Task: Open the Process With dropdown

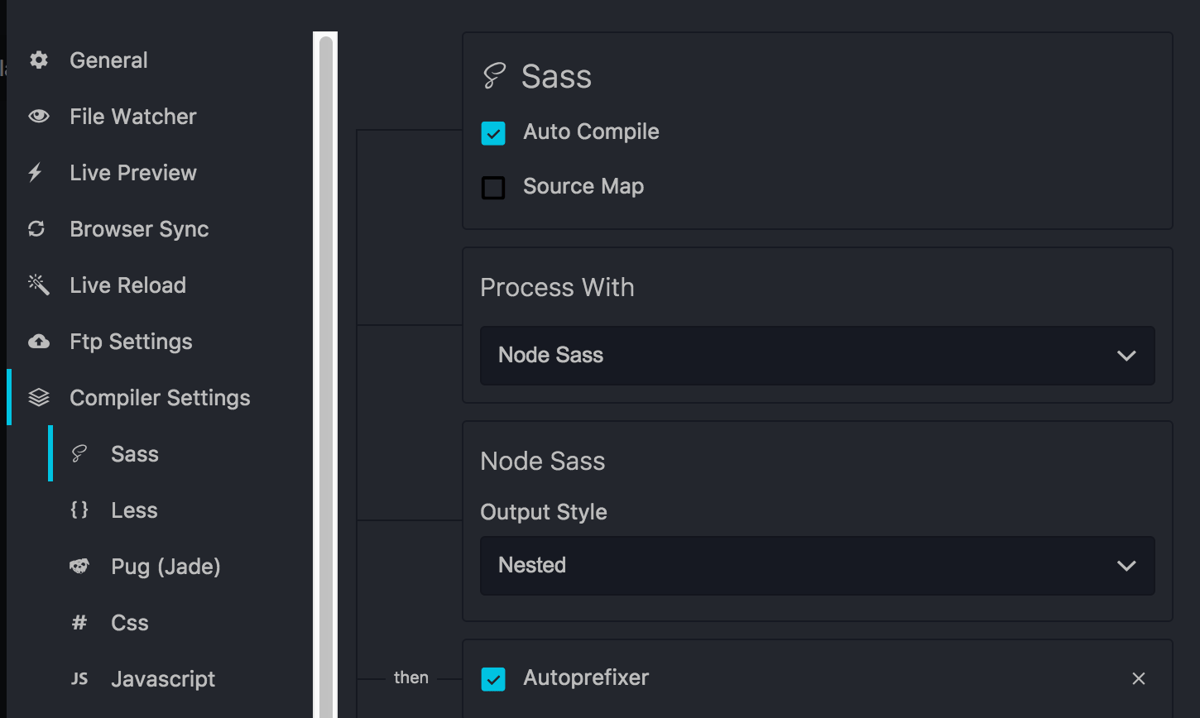Action: click(817, 356)
